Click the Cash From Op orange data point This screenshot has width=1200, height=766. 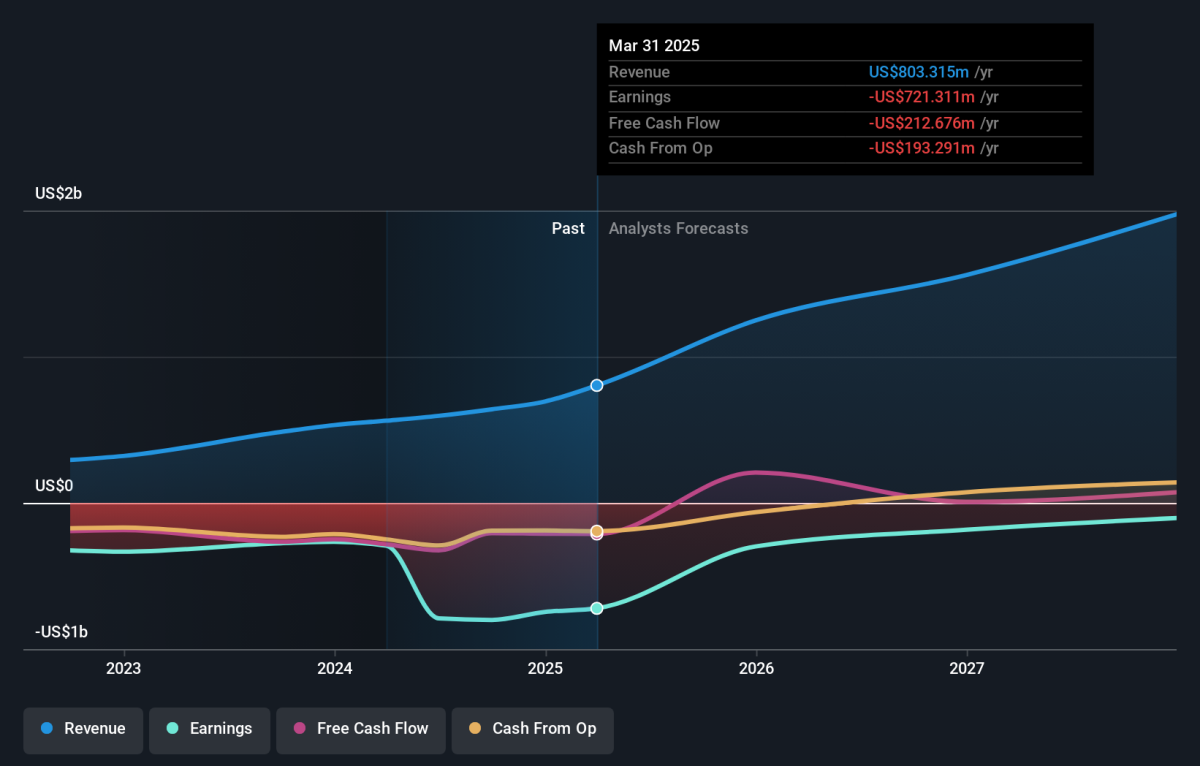pos(597,531)
